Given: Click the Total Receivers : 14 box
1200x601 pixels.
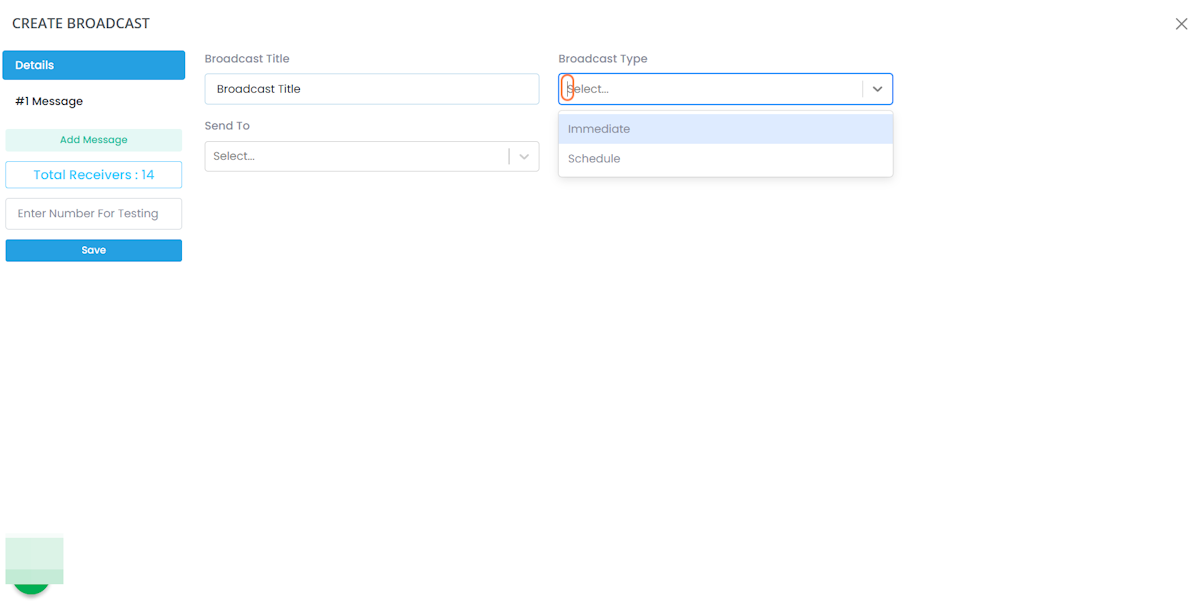Looking at the screenshot, I should tap(94, 175).
